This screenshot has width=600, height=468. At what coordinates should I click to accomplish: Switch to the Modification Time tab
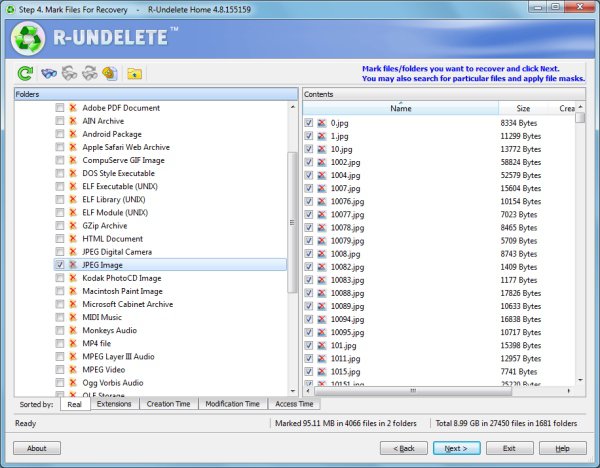coord(233,404)
